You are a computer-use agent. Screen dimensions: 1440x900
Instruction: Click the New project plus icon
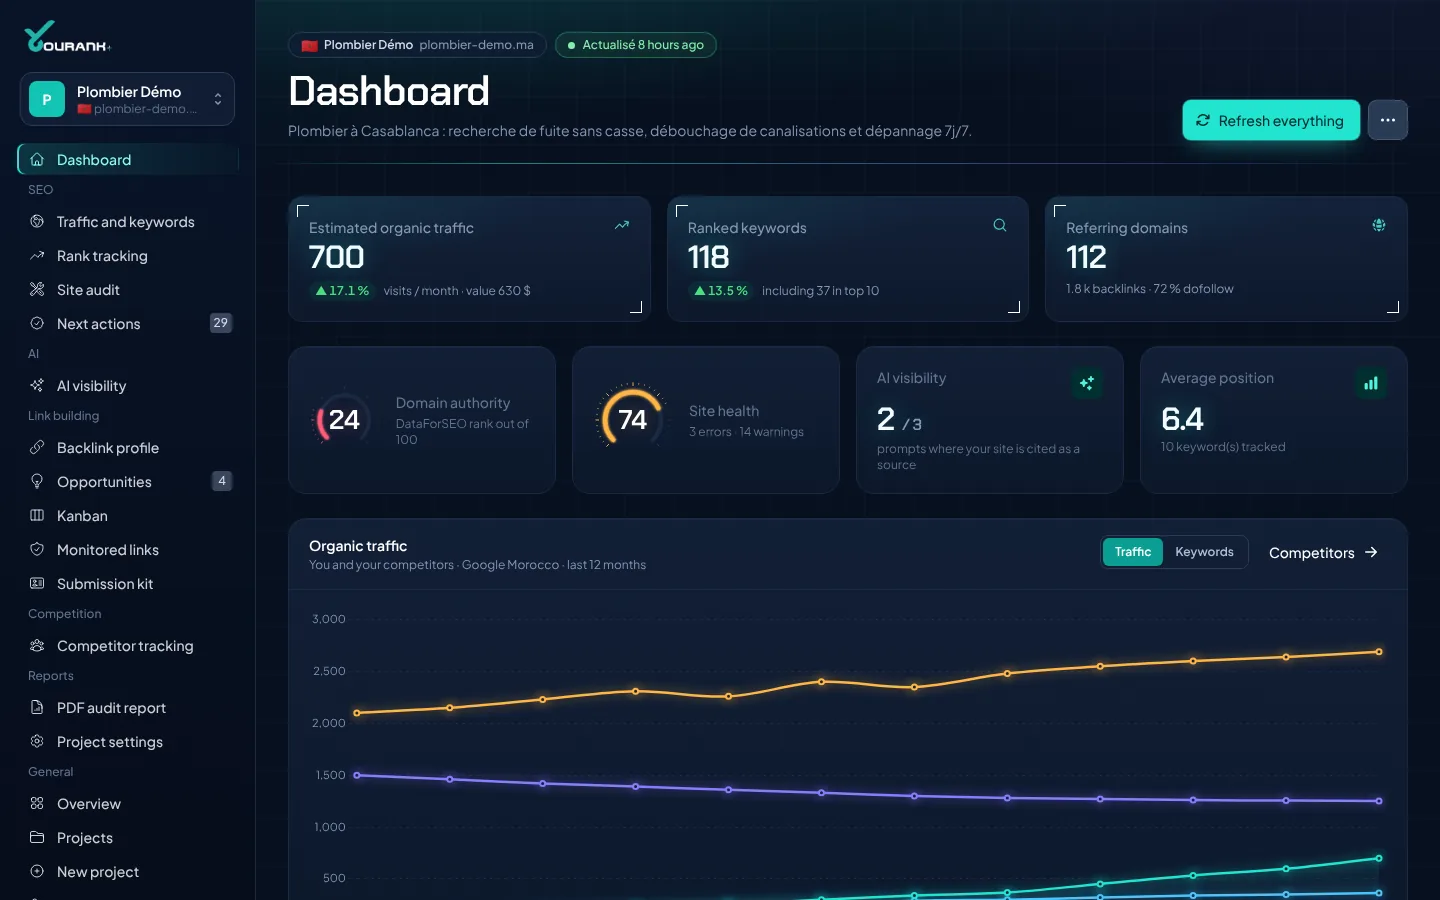[x=37, y=871]
